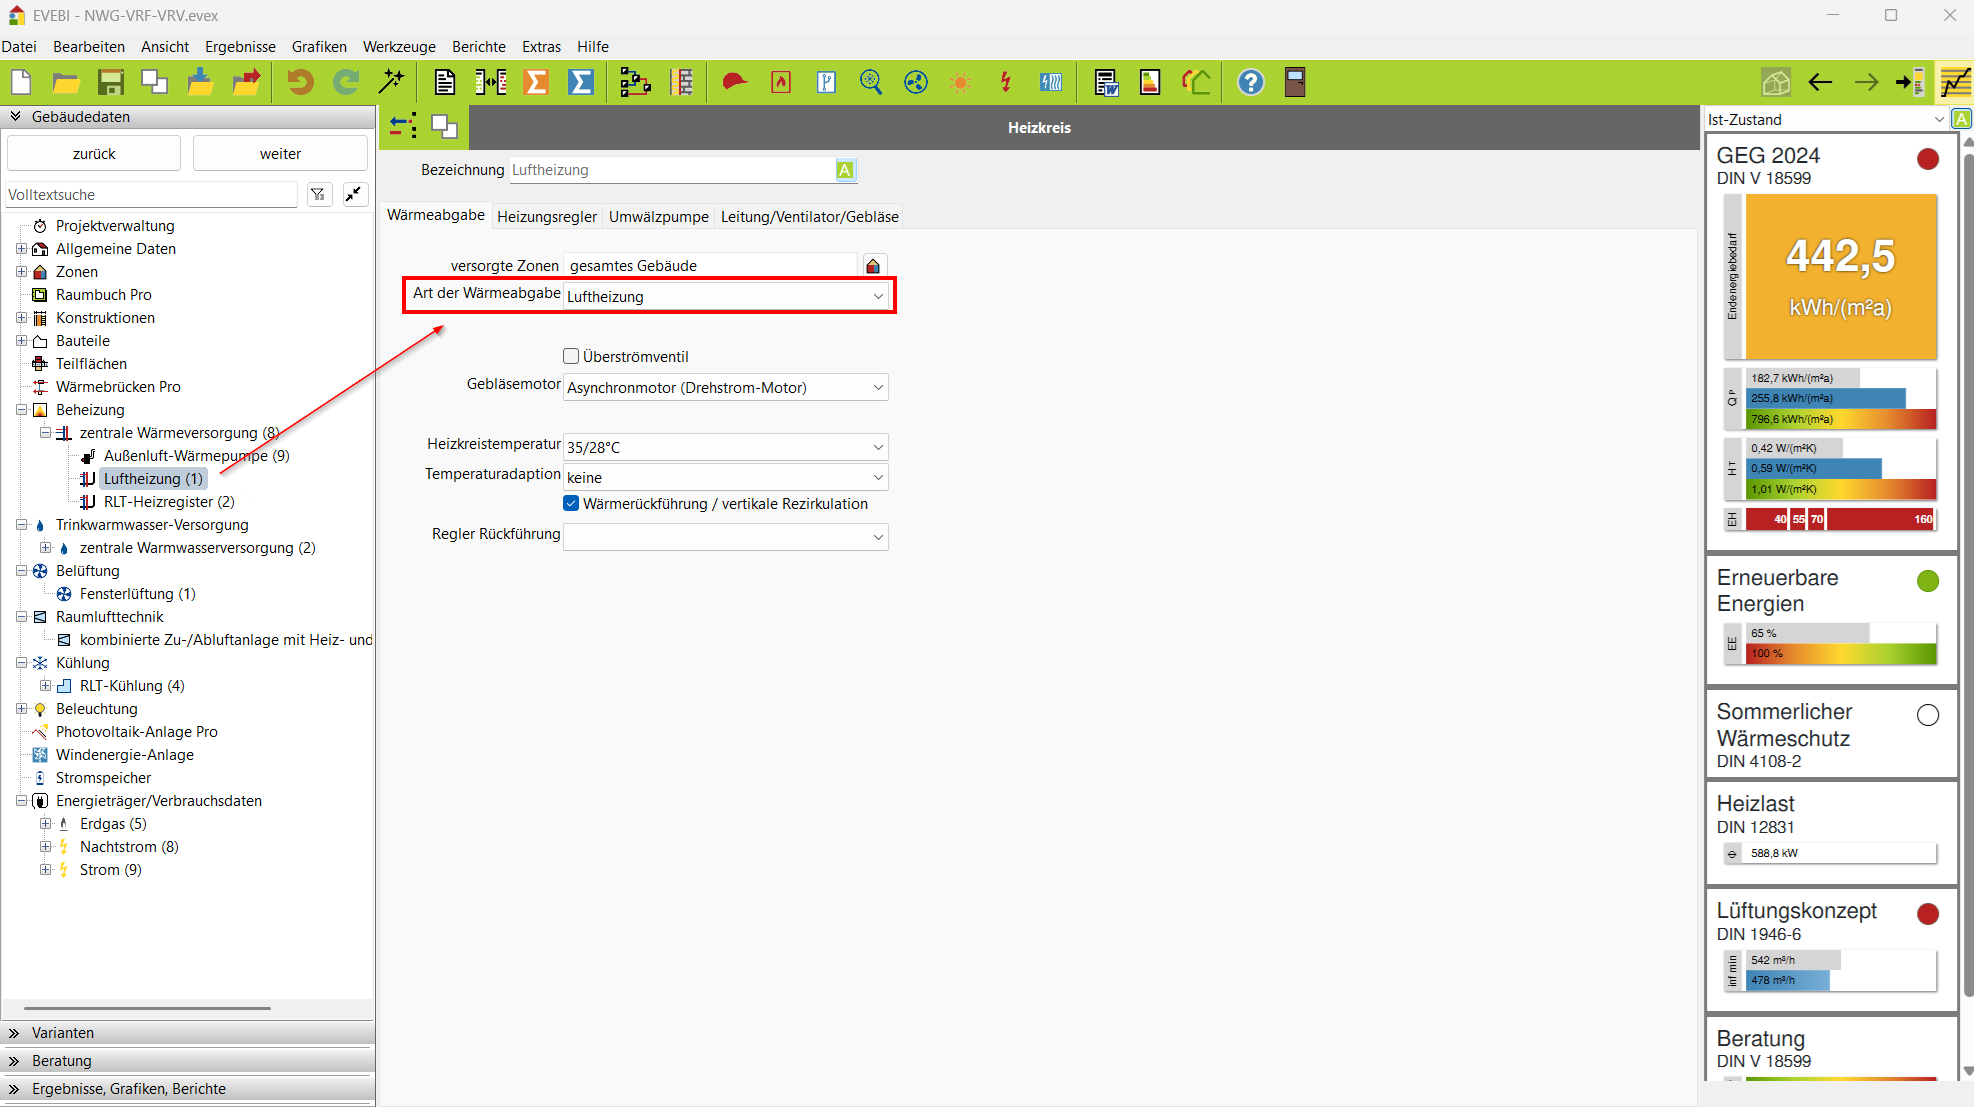Click the undo arrow icon
The width and height of the screenshot is (1974, 1107).
299,82
